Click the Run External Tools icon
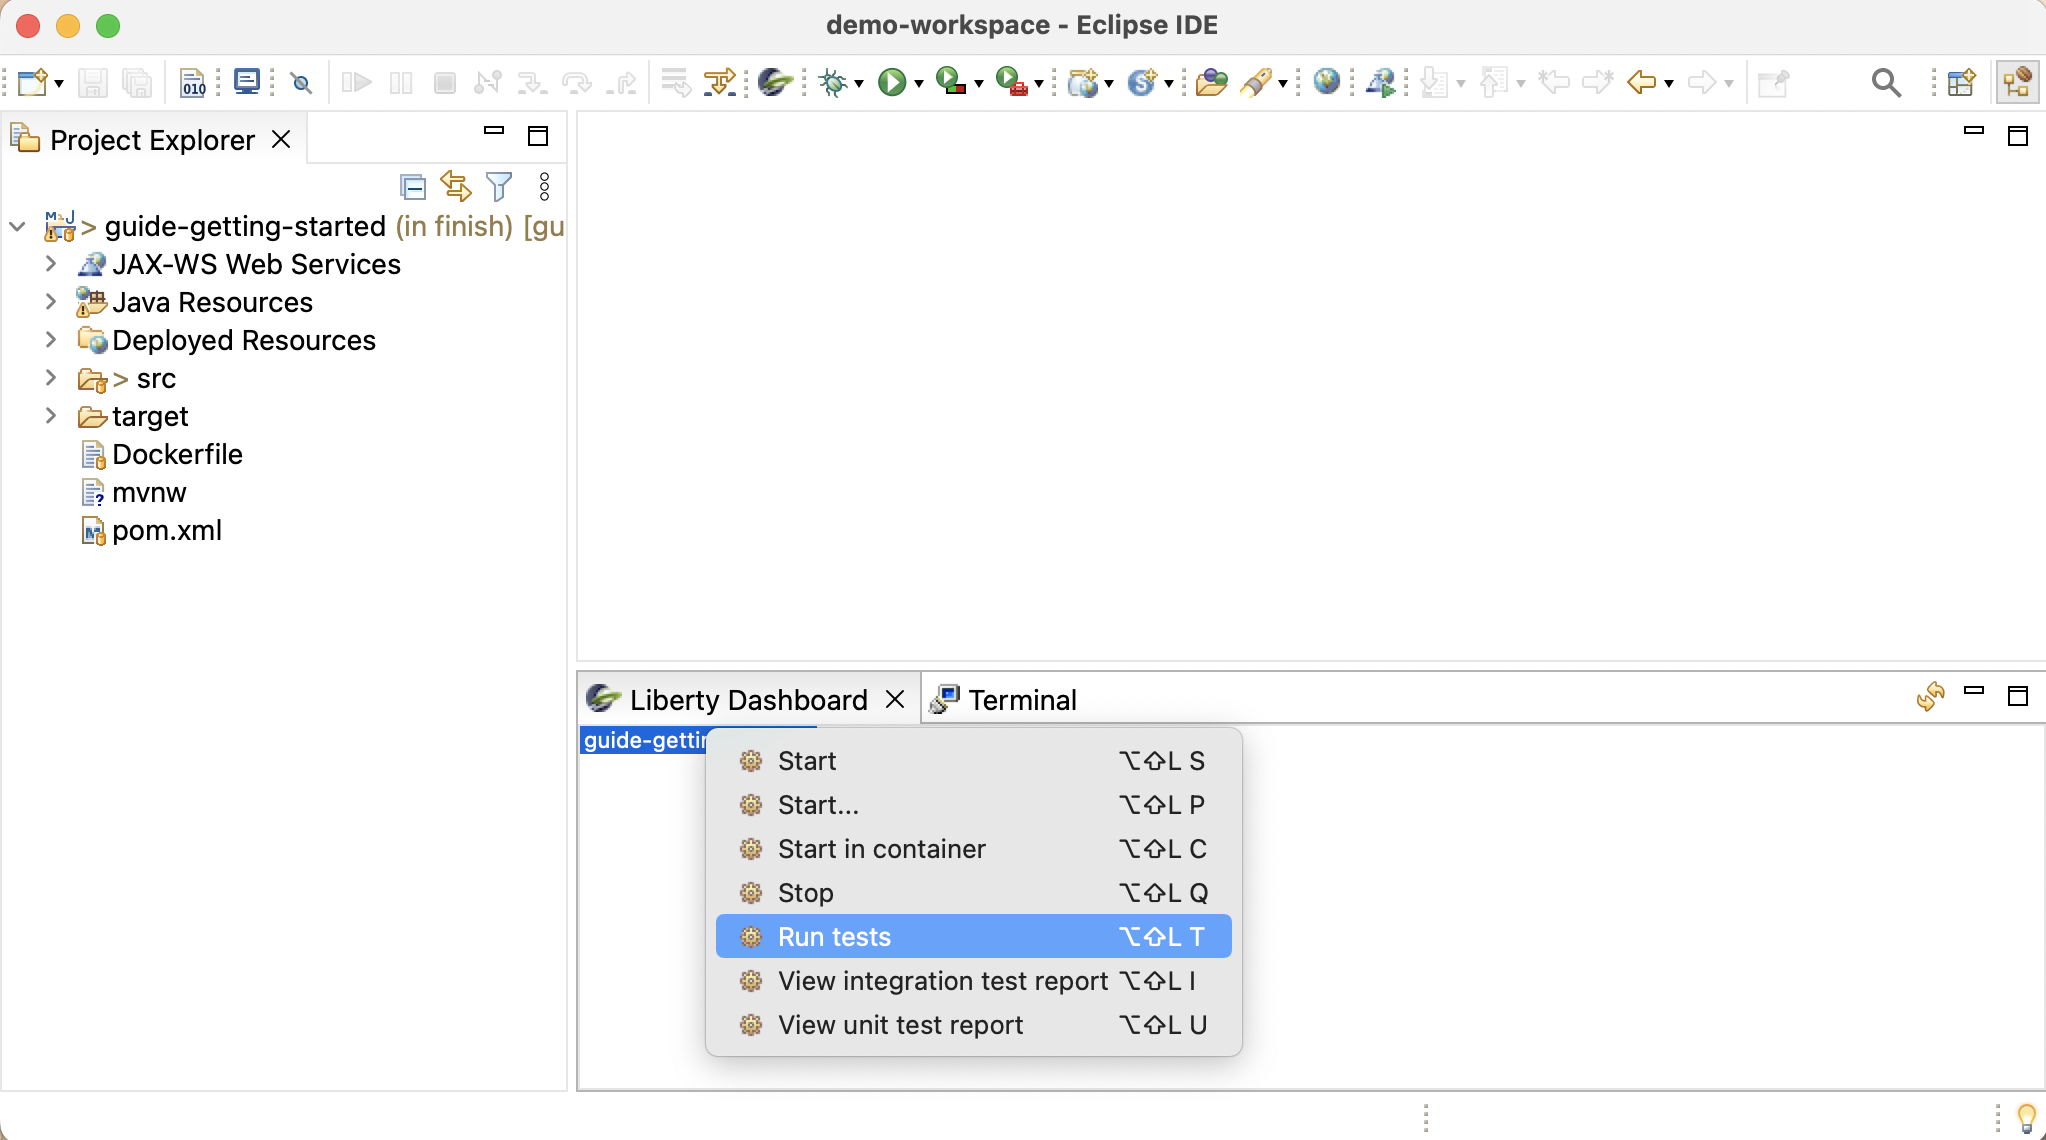The width and height of the screenshot is (2046, 1140). point(1012,81)
